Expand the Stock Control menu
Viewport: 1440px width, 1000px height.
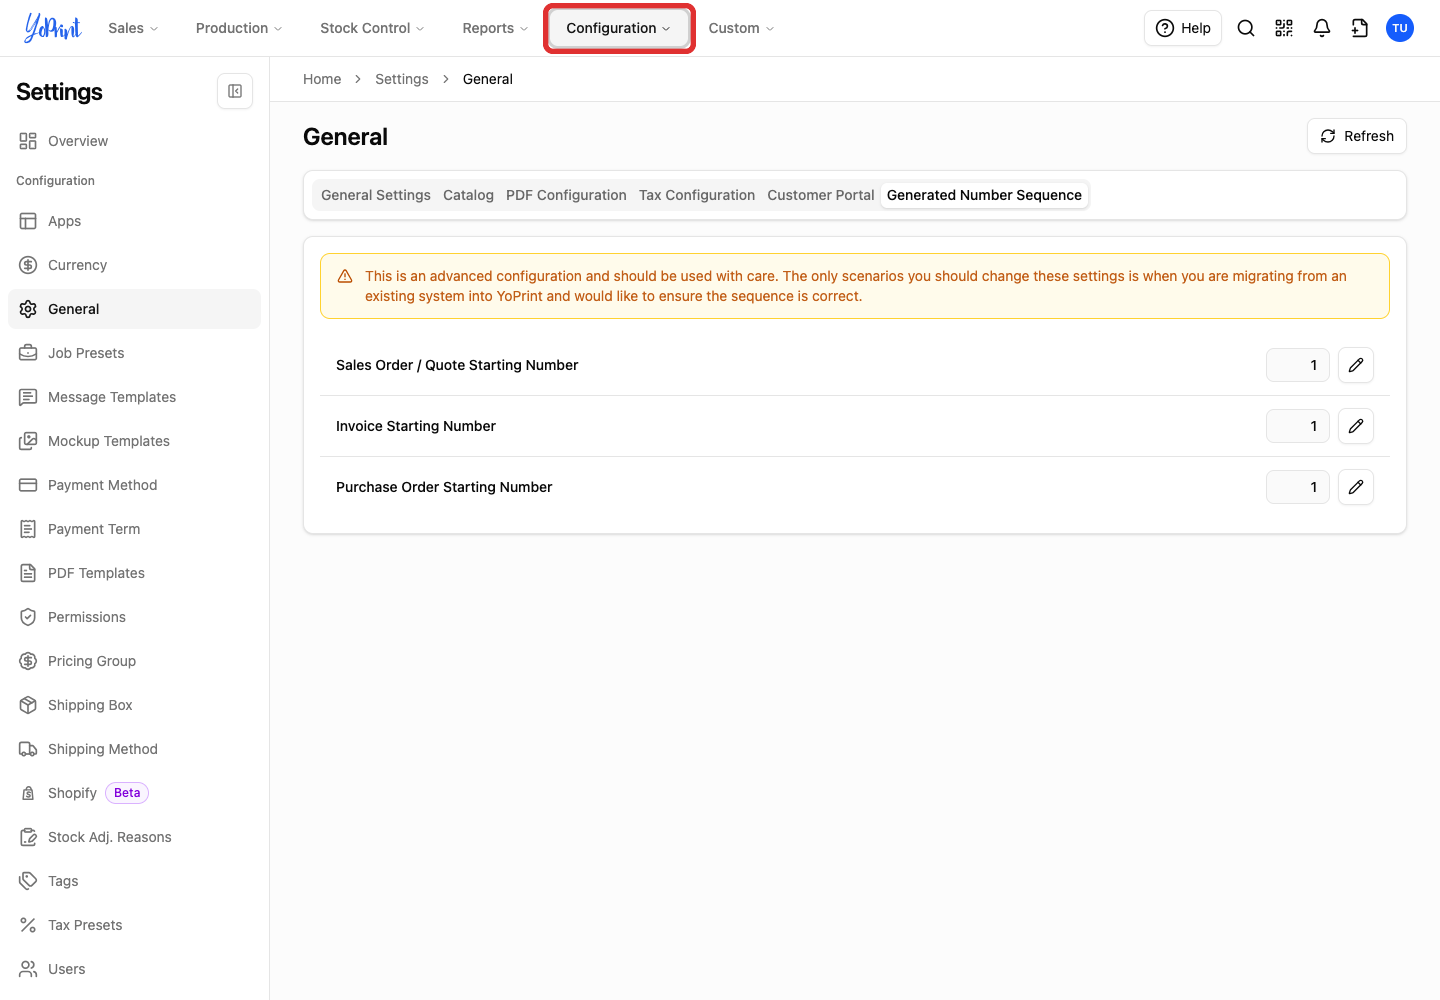tap(372, 28)
